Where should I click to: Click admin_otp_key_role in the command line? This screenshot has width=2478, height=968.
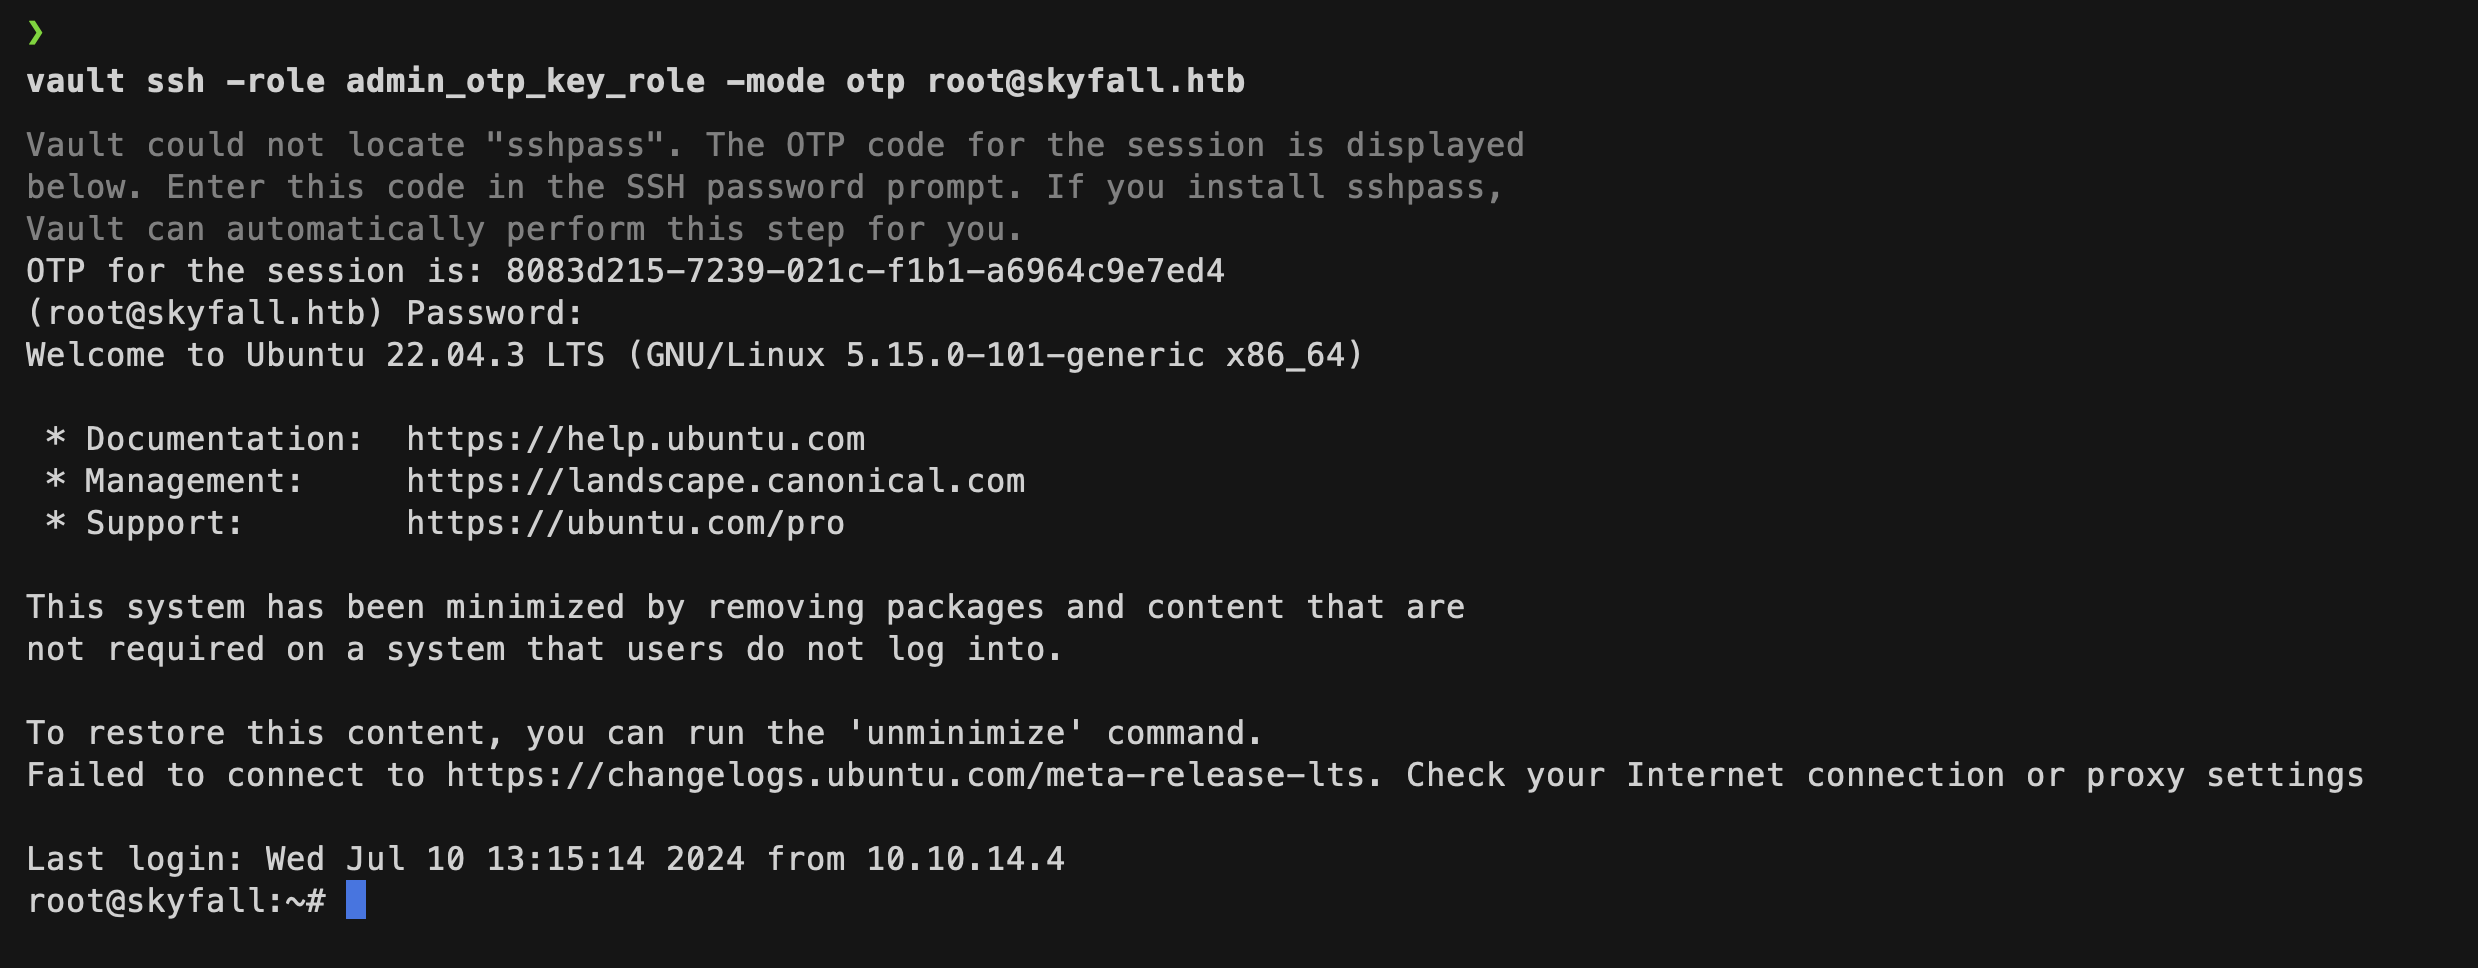[525, 81]
